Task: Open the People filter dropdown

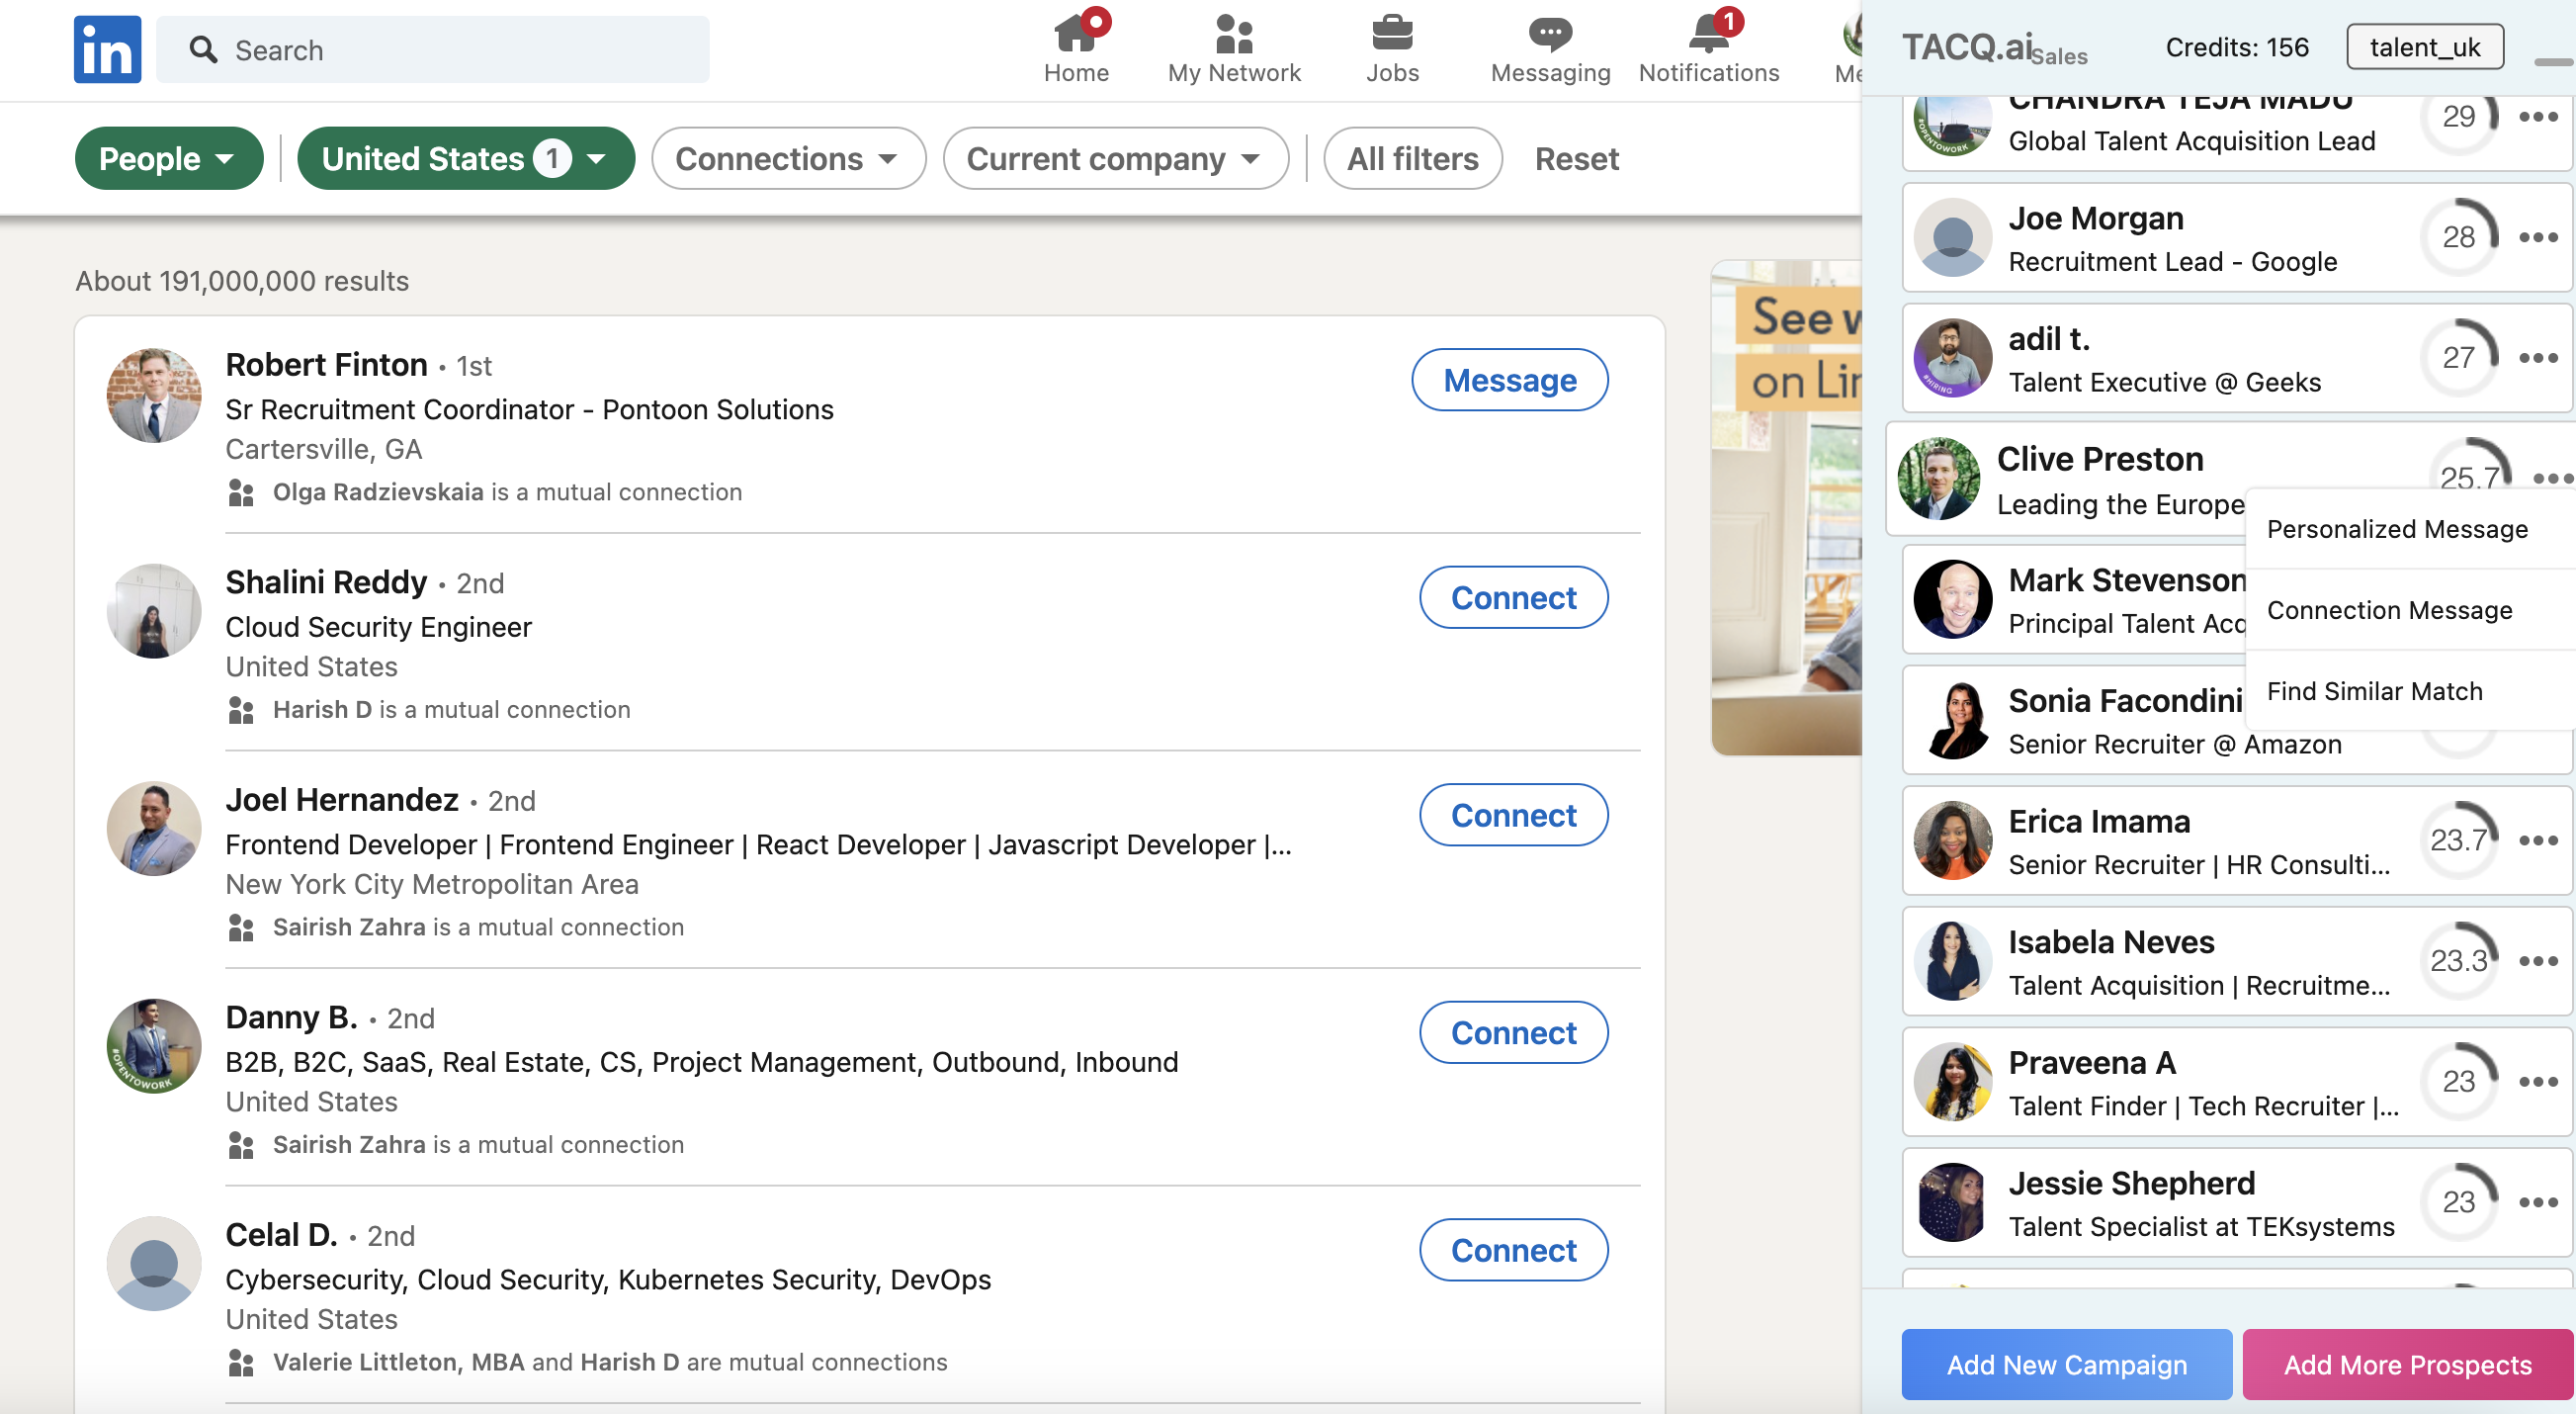Action: [x=169, y=158]
